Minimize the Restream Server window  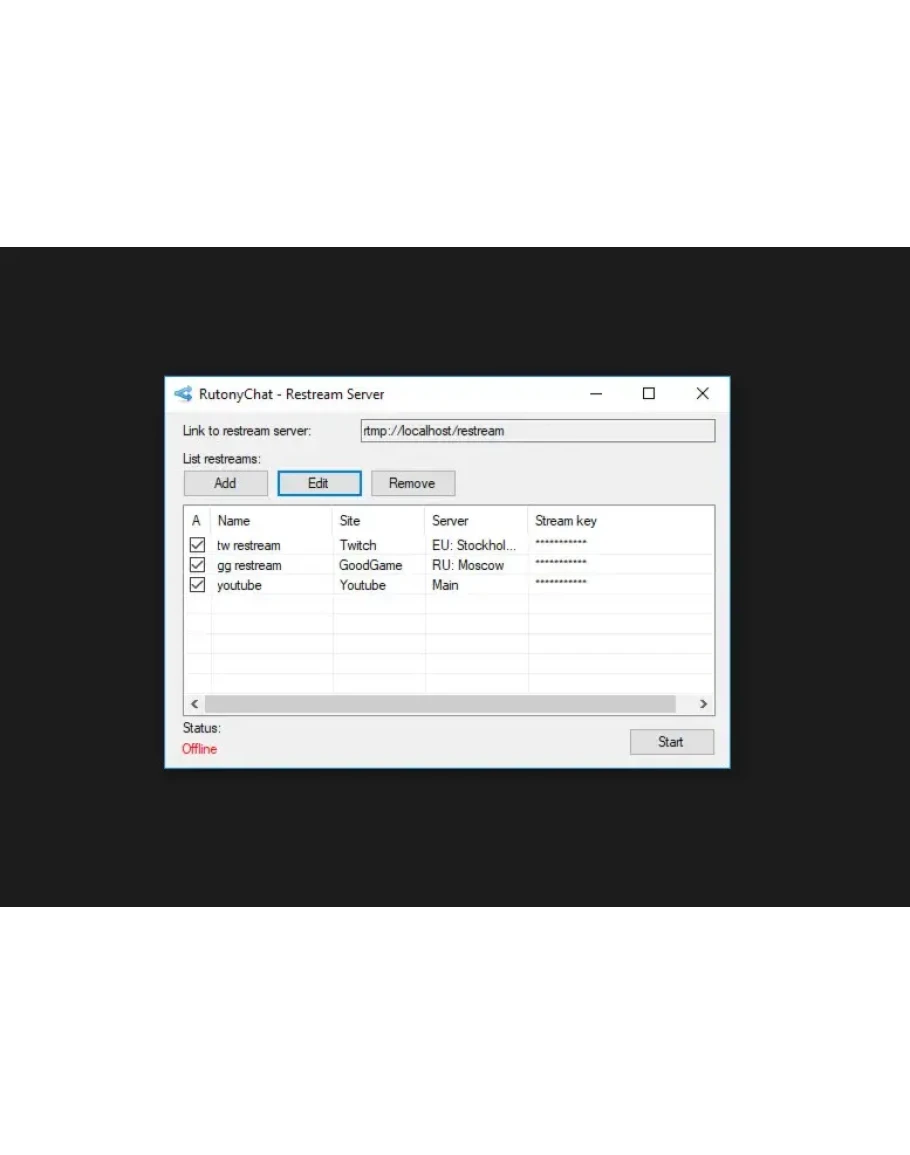[x=596, y=394]
